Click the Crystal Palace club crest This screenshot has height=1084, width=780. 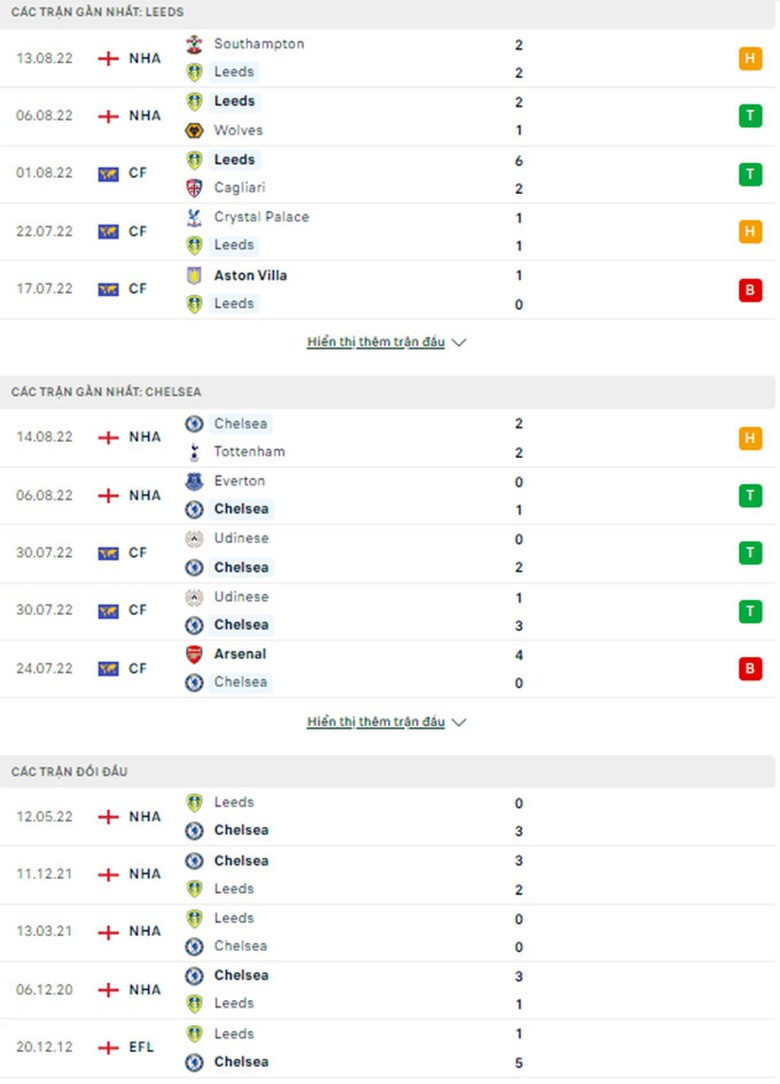(194, 217)
